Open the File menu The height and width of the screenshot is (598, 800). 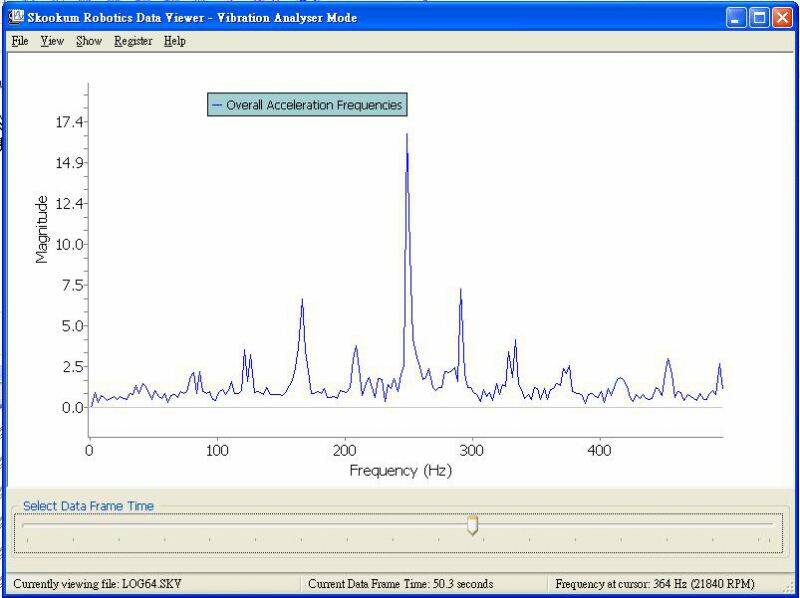(x=20, y=41)
